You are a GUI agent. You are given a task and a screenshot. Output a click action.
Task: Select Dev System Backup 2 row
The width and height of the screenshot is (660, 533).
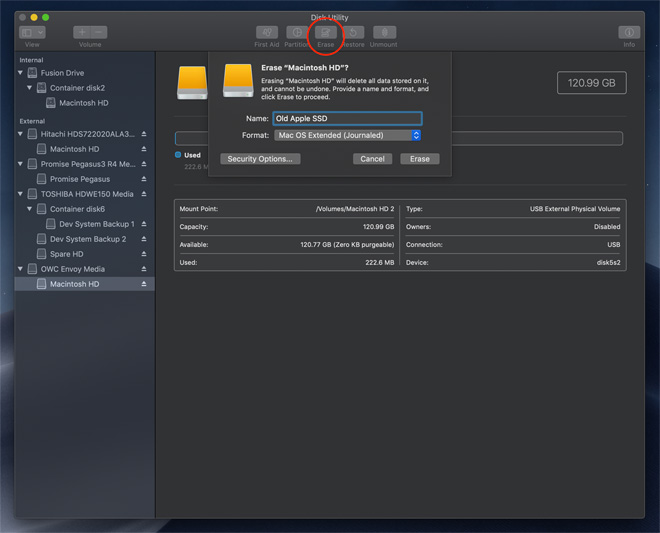point(85,239)
